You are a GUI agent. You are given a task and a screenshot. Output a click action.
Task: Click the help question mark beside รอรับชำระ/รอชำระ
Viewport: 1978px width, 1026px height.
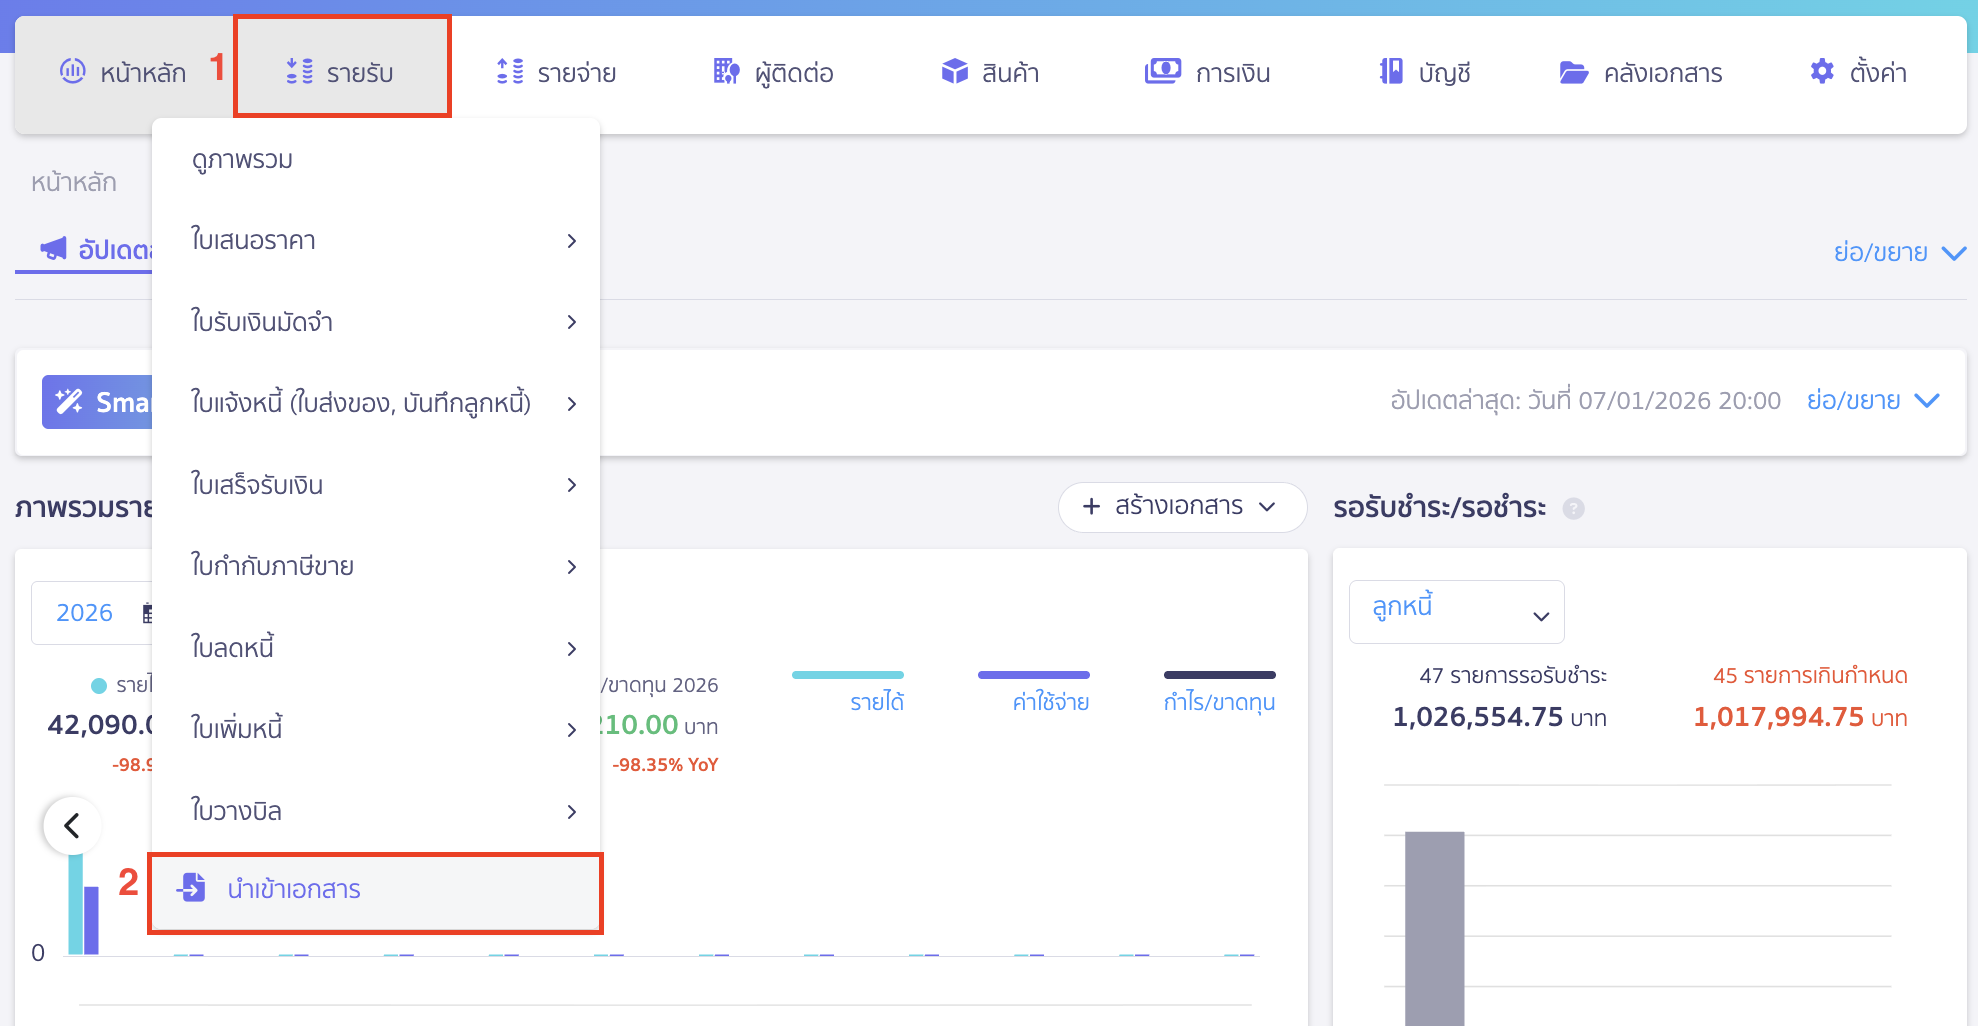pos(1576,508)
